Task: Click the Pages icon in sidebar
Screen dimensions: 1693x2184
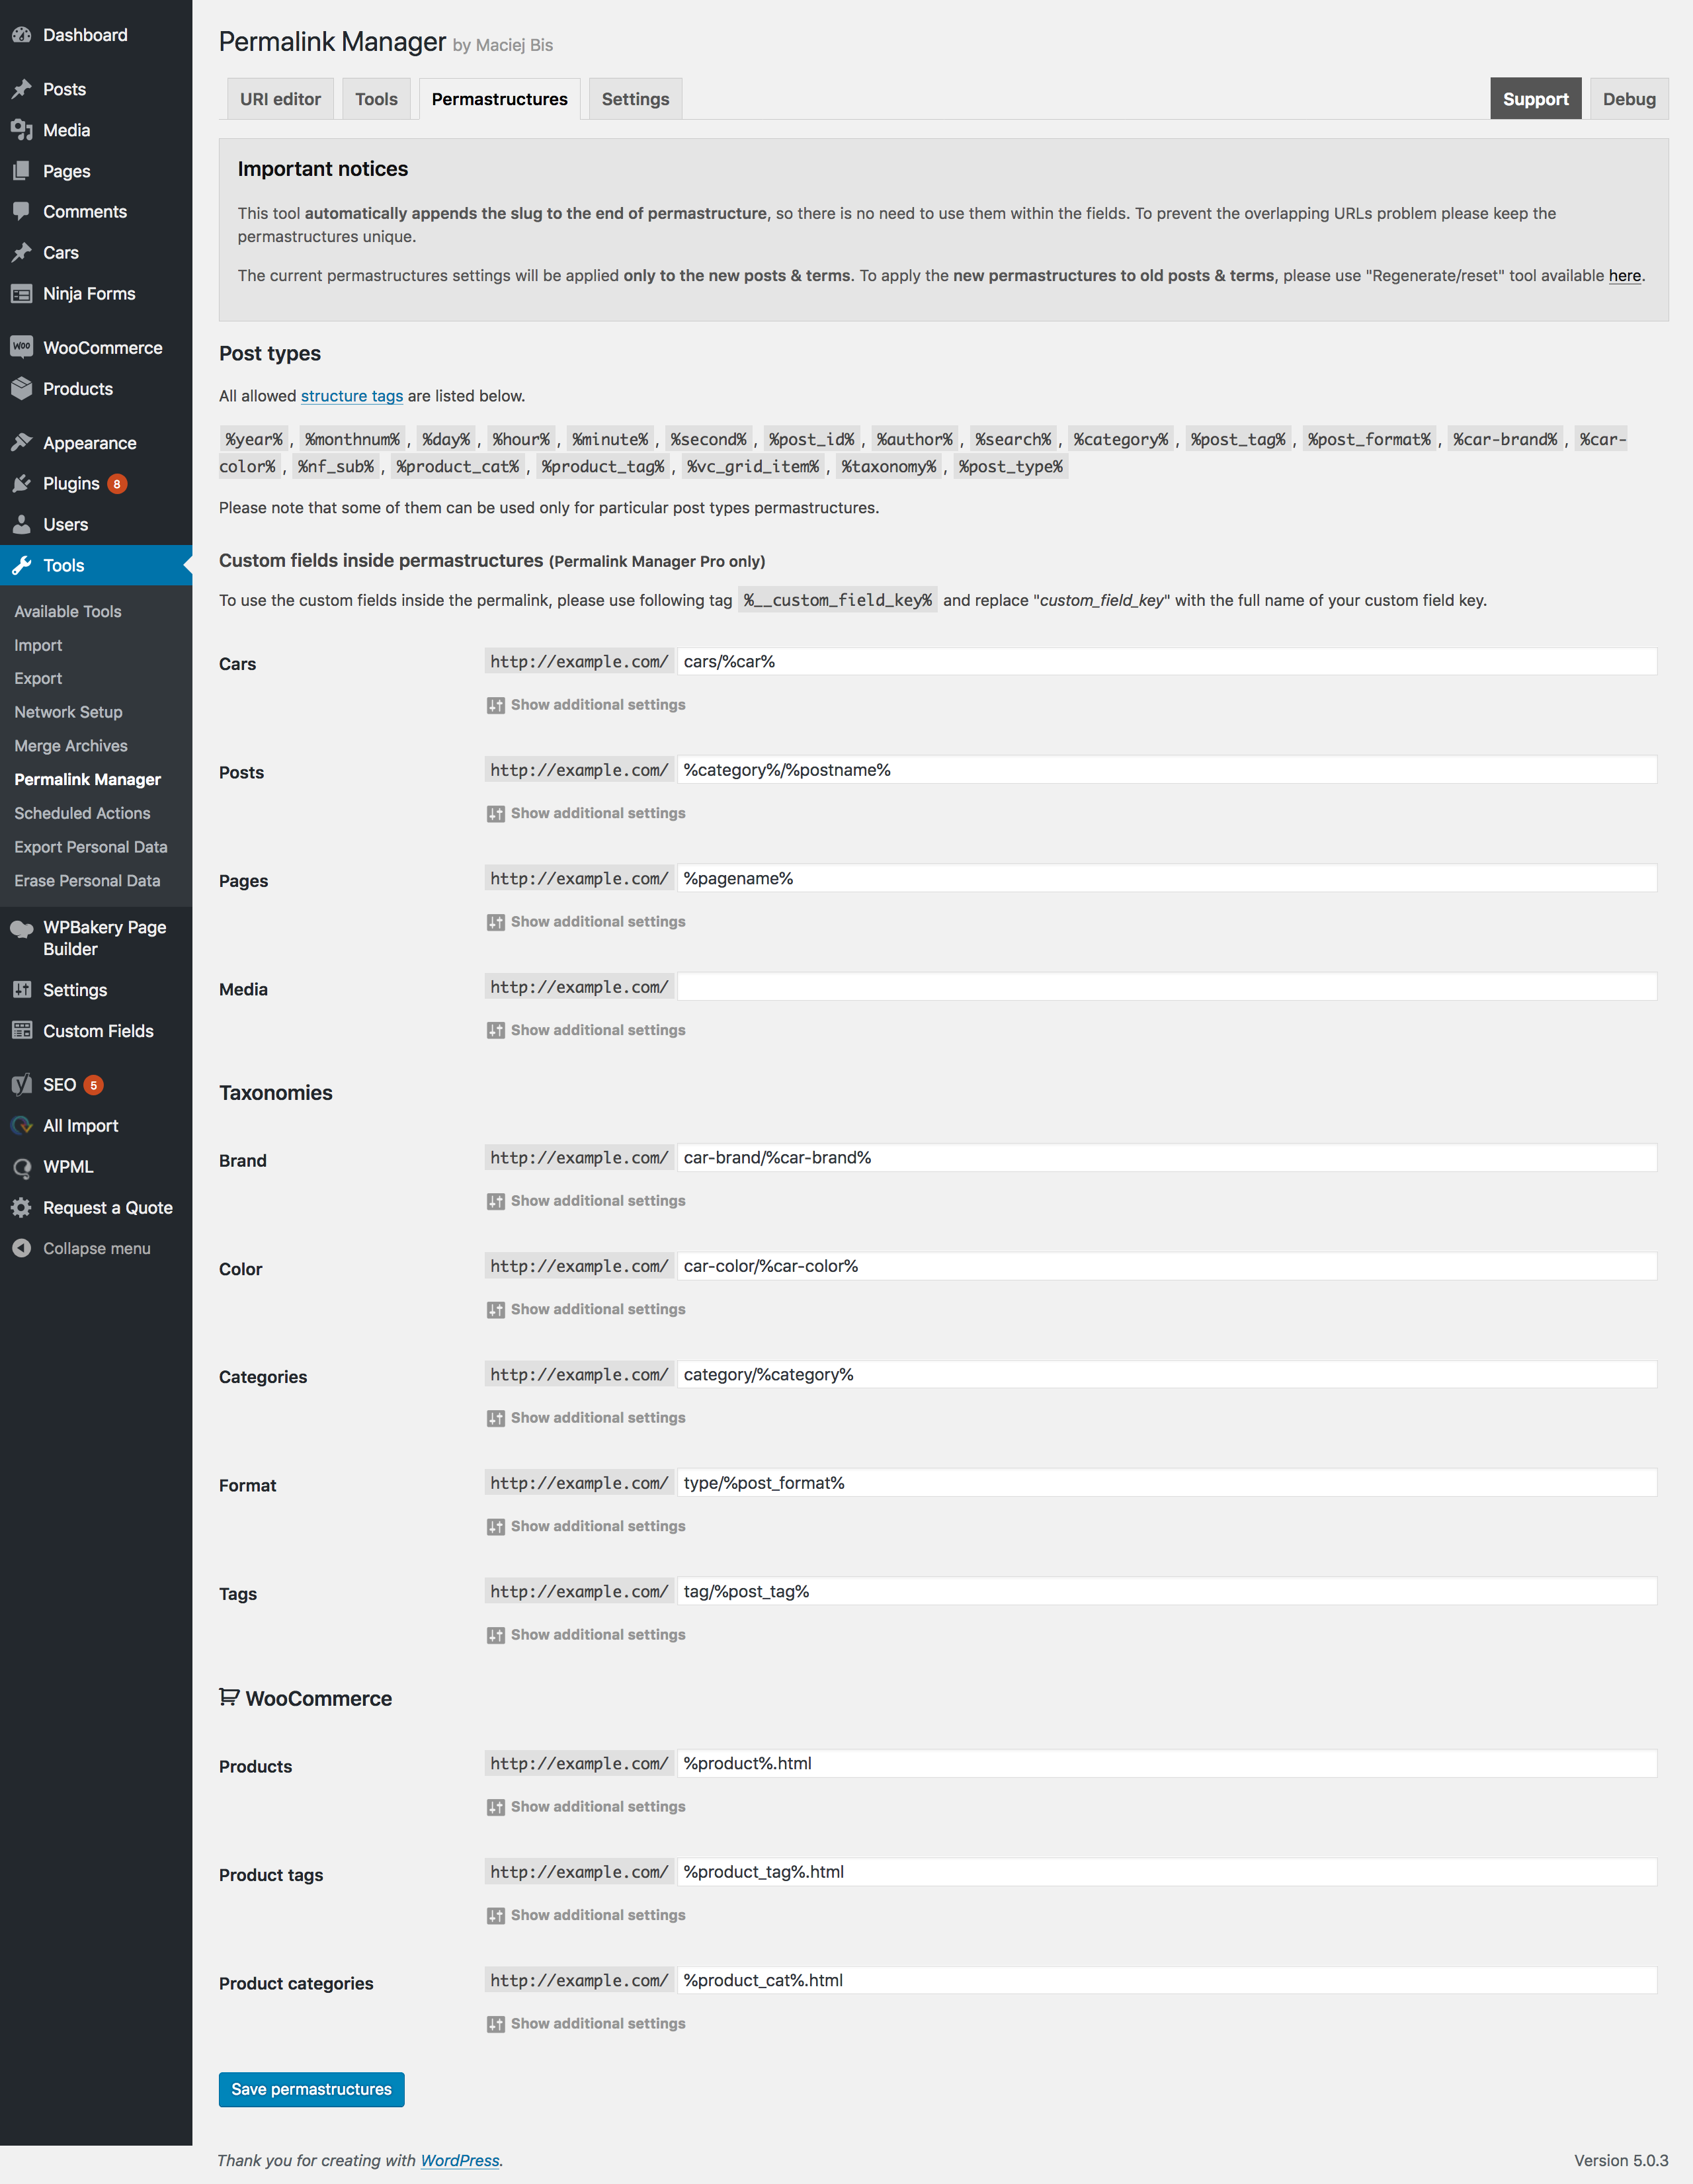Action: (x=22, y=171)
